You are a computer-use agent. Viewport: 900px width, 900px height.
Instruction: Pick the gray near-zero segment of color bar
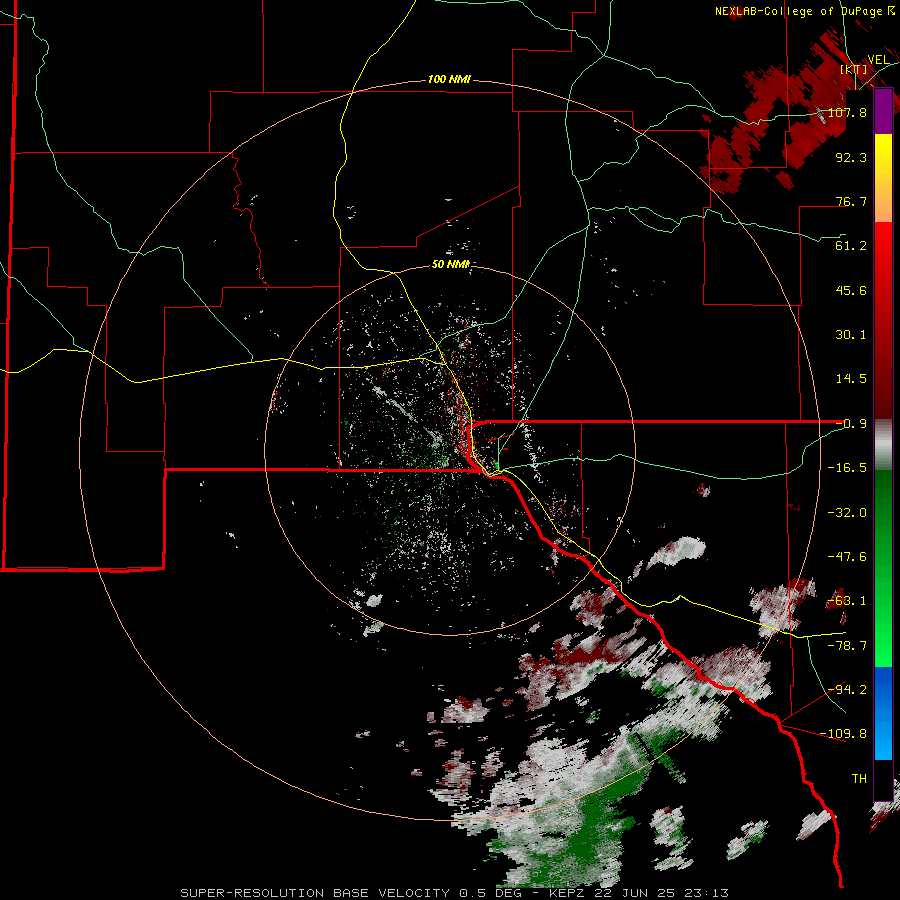(883, 445)
